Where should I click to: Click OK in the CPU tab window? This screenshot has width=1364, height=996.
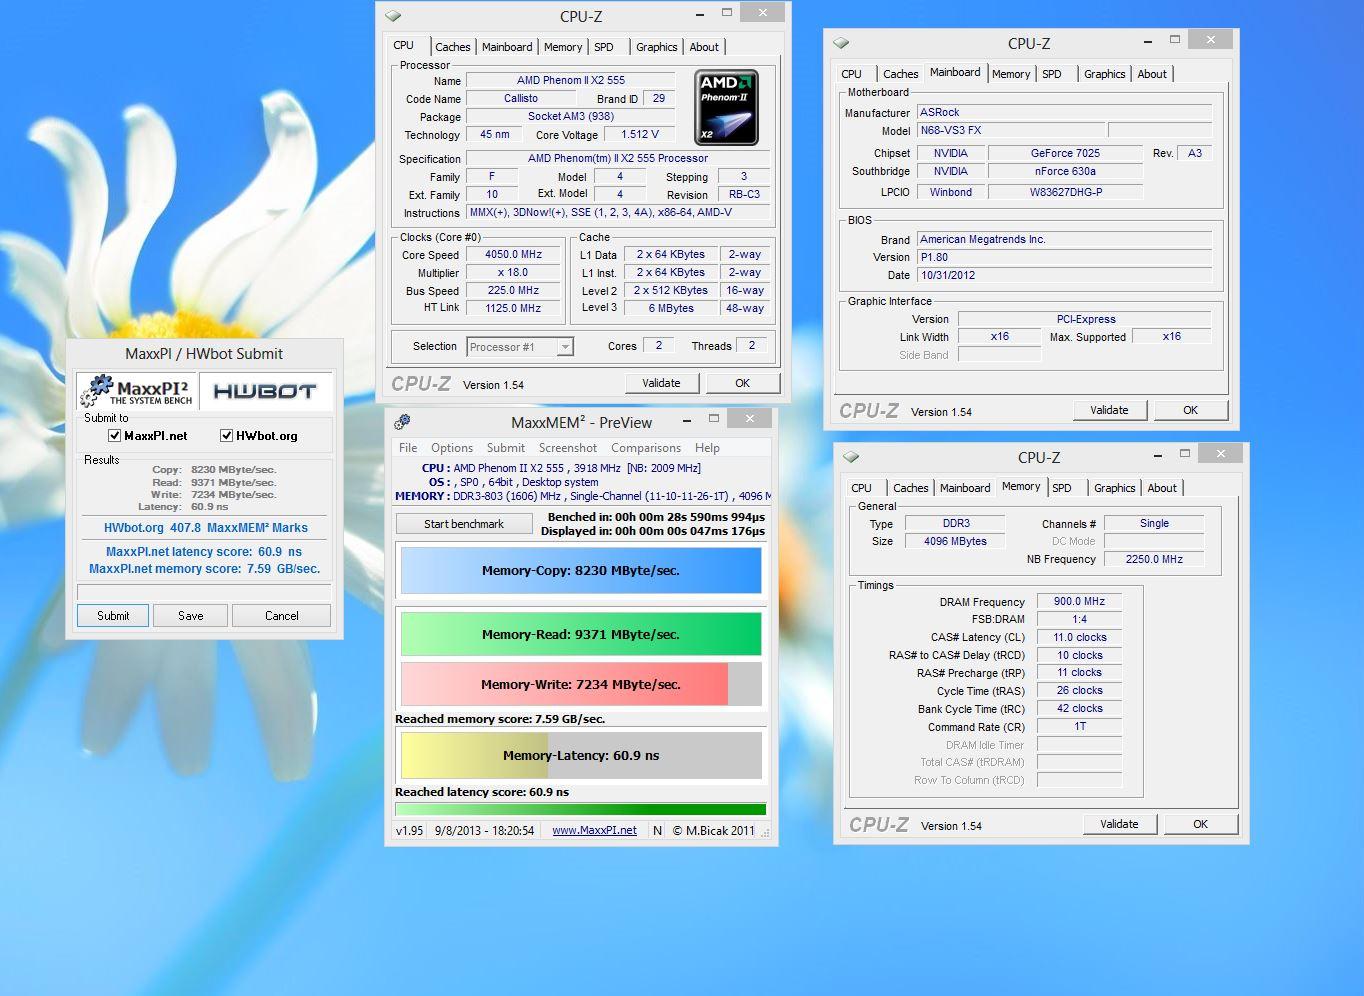[x=743, y=383]
